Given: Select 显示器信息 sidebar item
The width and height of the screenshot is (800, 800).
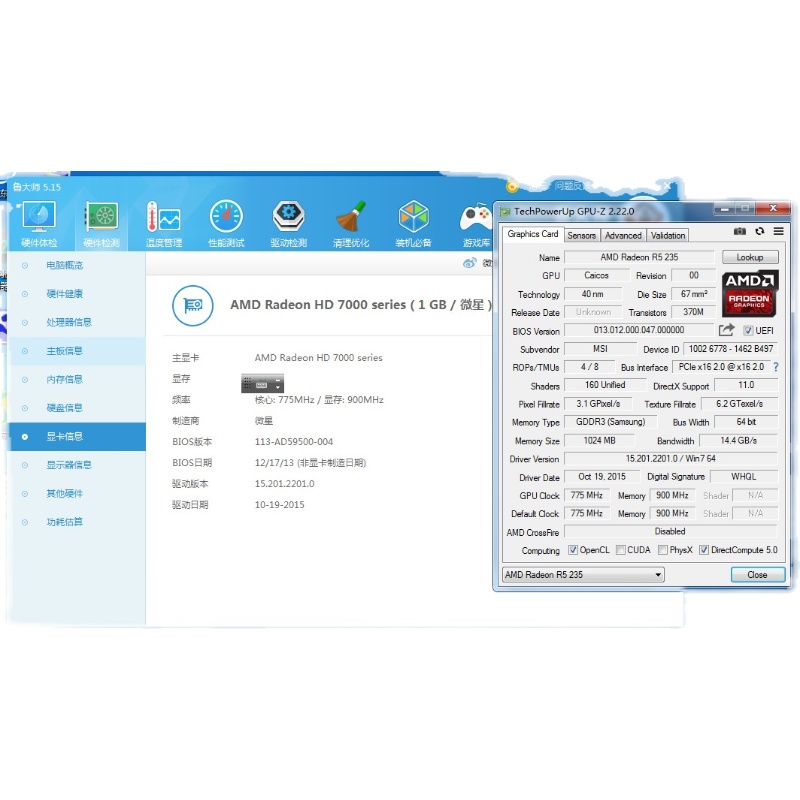Looking at the screenshot, I should (77, 465).
